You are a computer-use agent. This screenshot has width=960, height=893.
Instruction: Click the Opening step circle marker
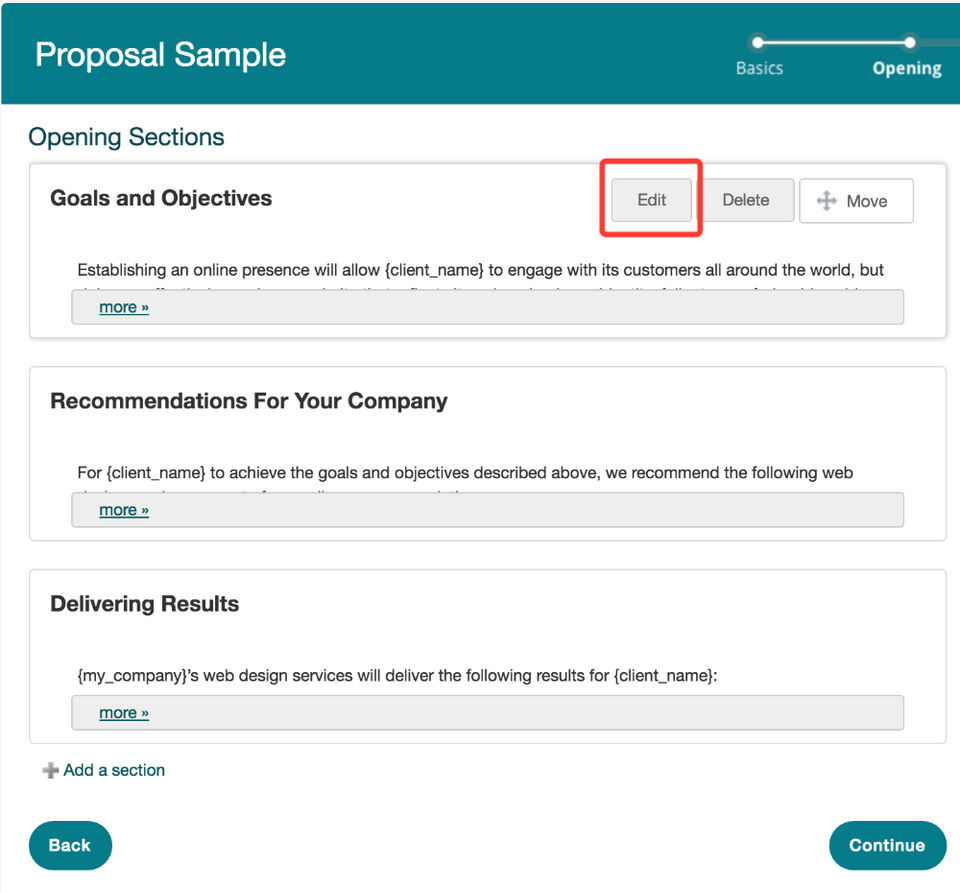pos(909,42)
